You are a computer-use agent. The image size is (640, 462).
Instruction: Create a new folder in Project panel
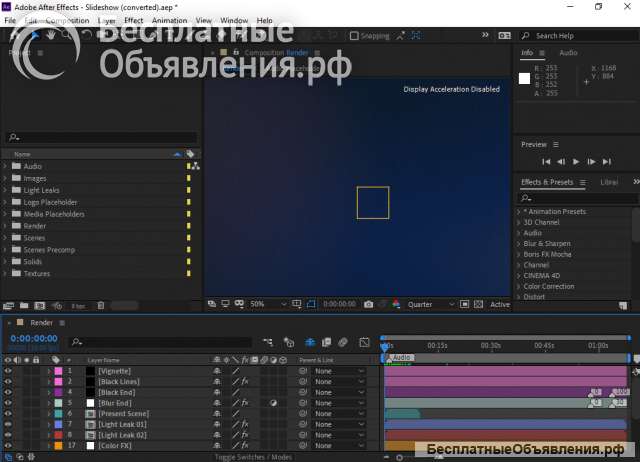[x=24, y=305]
